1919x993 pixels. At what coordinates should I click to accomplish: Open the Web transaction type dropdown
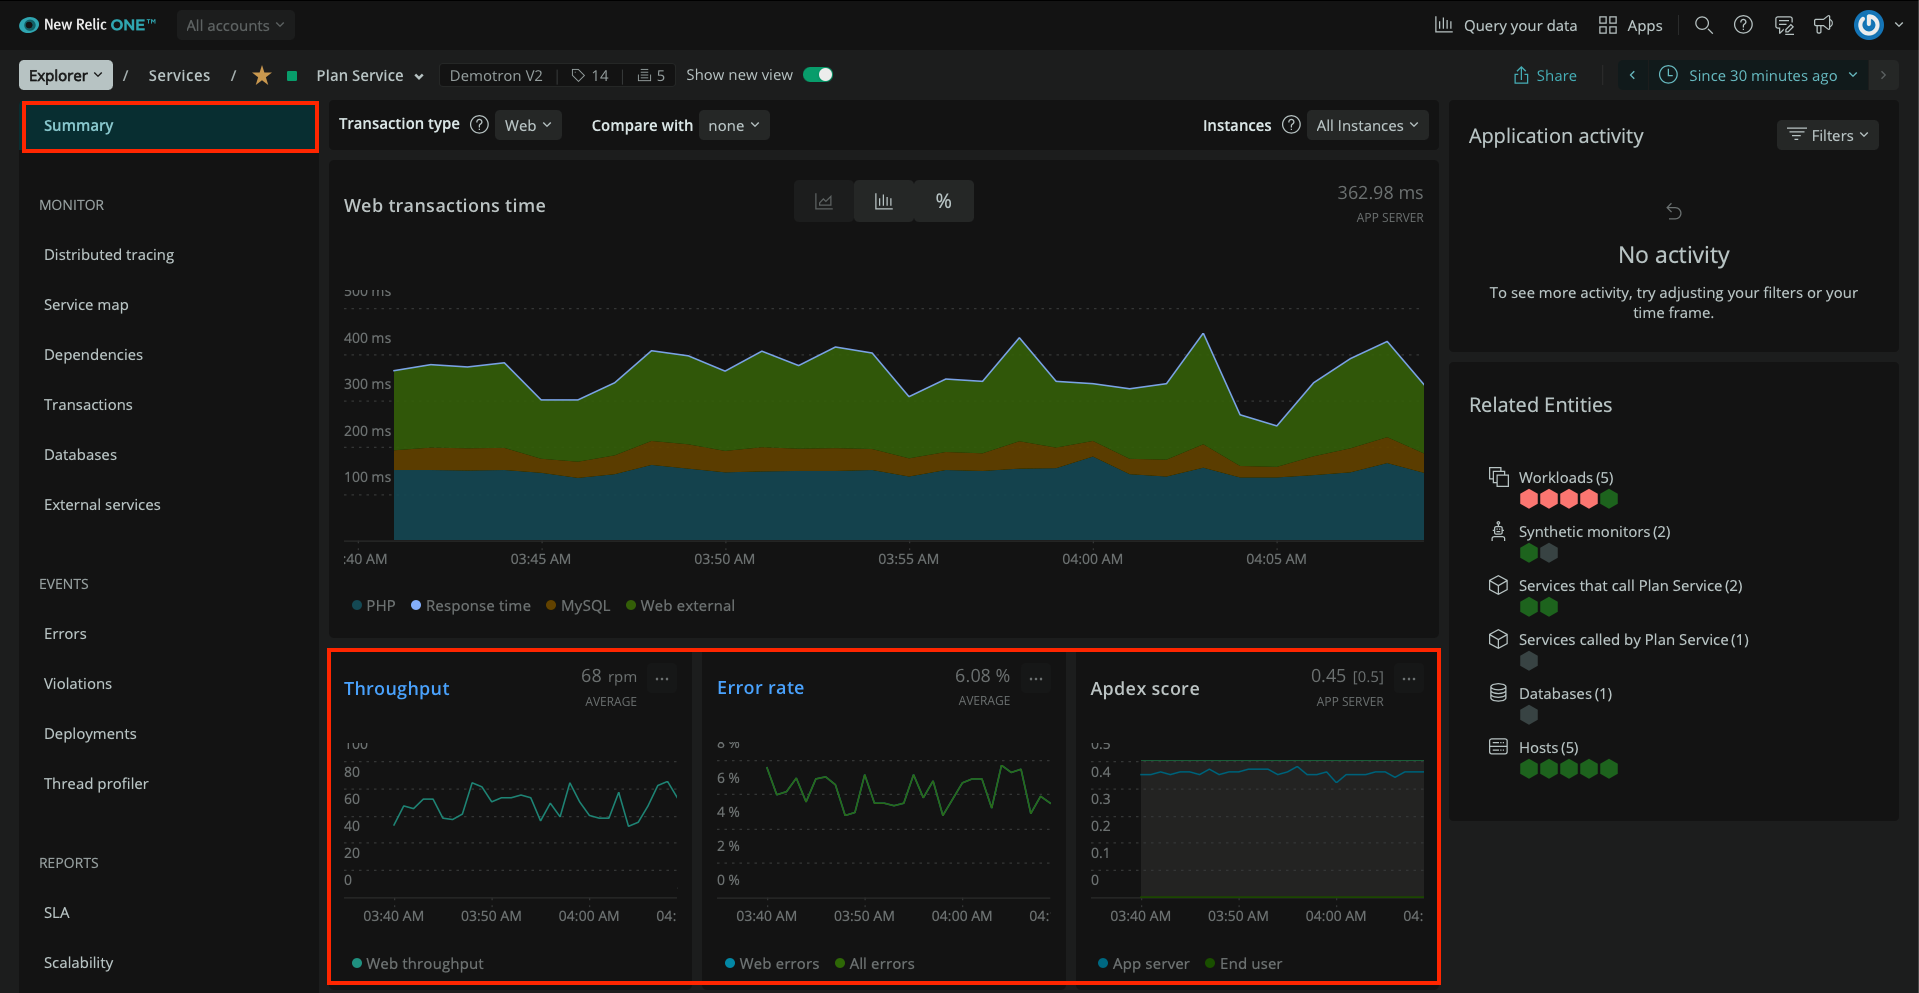click(528, 125)
